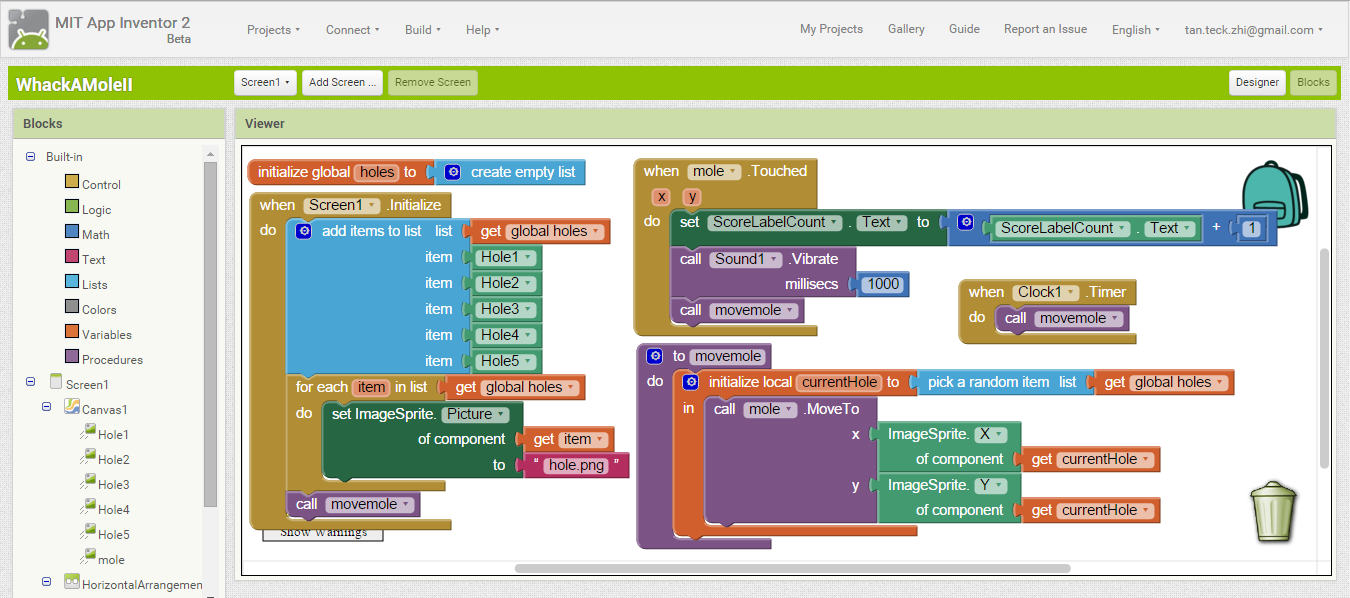The height and width of the screenshot is (598, 1350).
Task: Open Sound1 dropdown in Vibrate call block
Action: click(747, 259)
